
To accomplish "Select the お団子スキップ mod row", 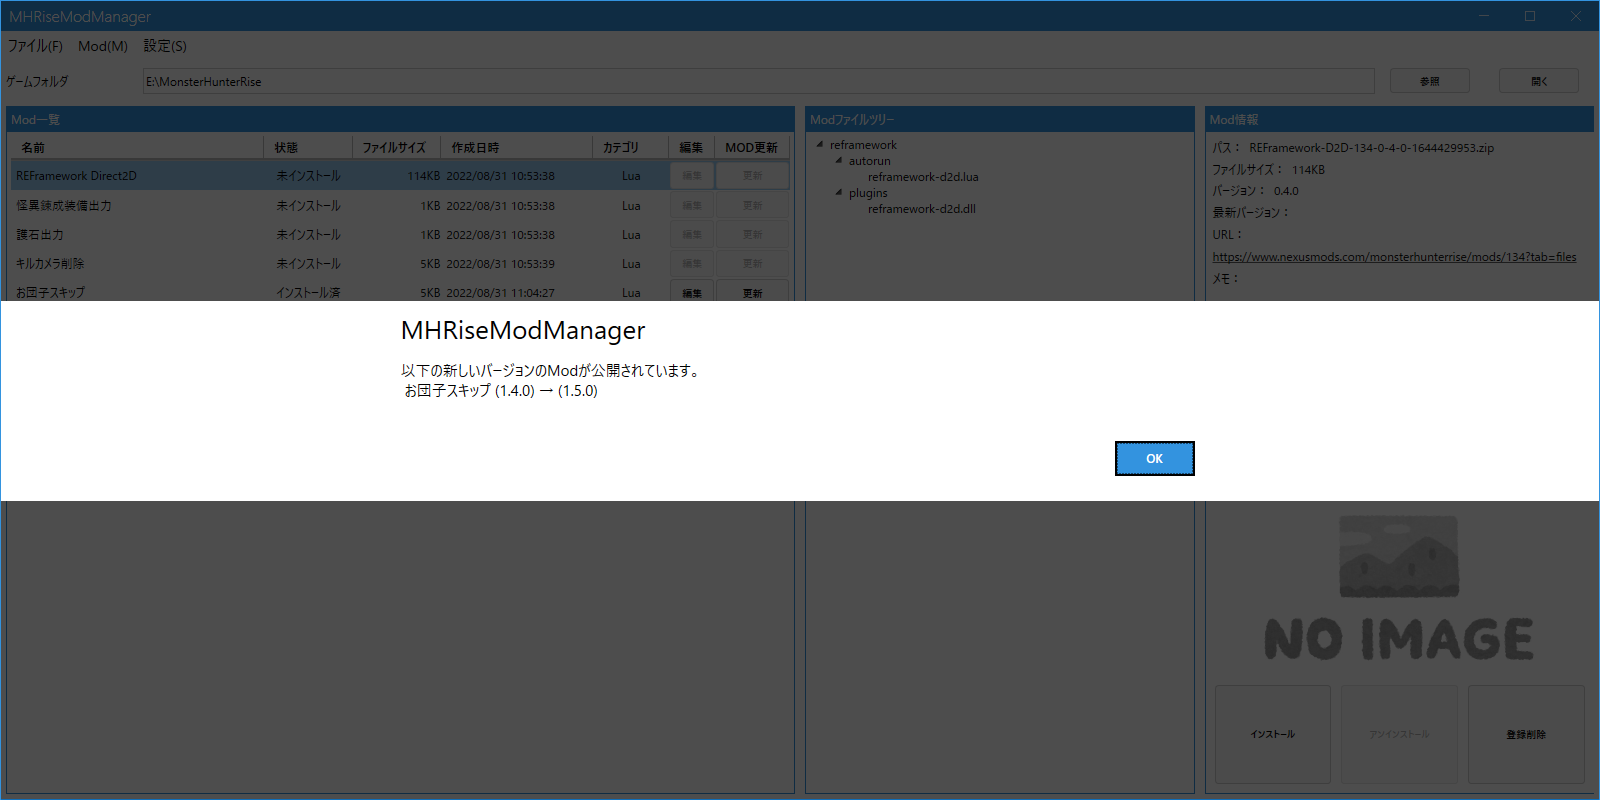I will (400, 291).
